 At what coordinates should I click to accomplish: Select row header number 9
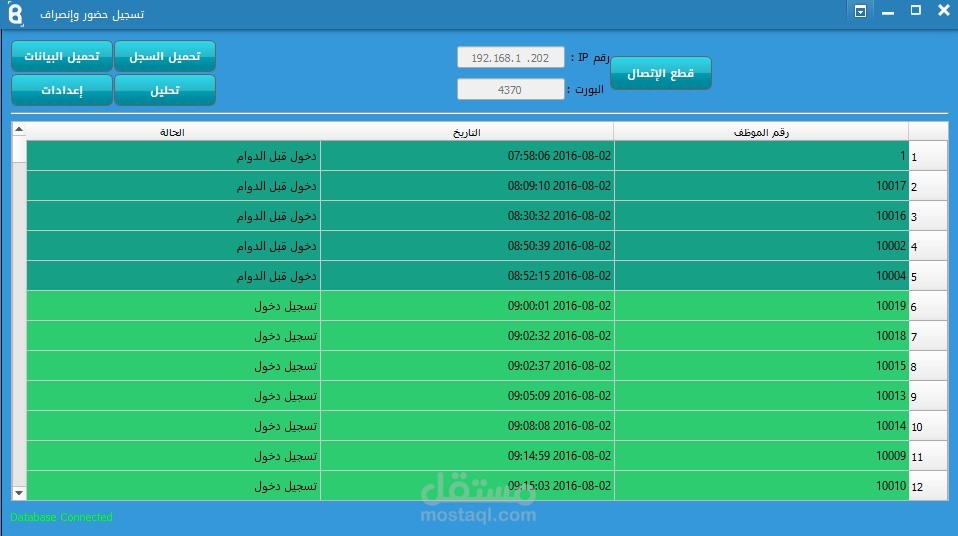click(928, 395)
